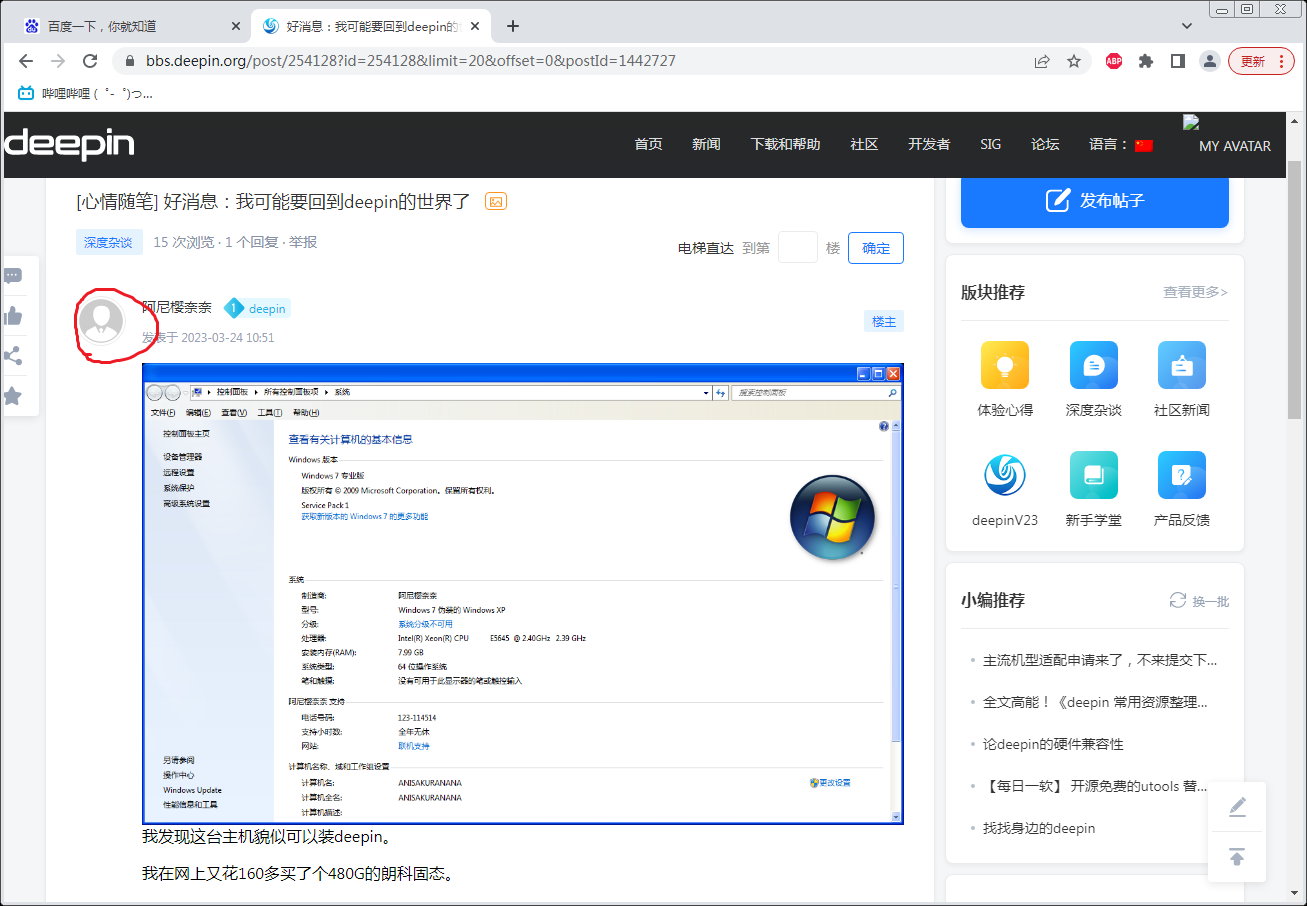Click the floor number input field
Screen dimensions: 1307x906
(x=798, y=247)
